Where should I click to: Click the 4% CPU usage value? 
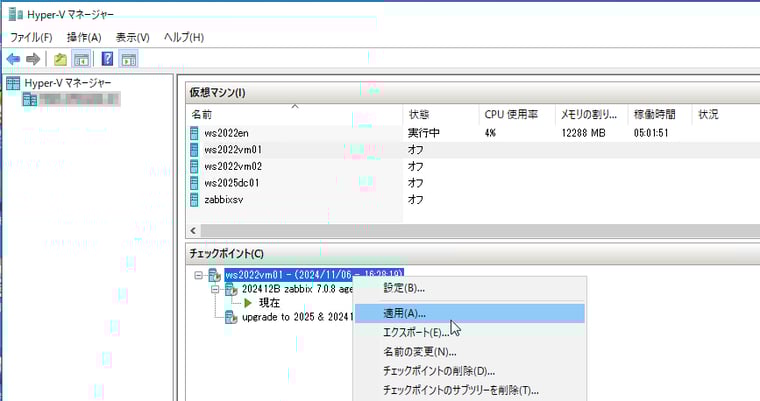pyautogui.click(x=490, y=133)
